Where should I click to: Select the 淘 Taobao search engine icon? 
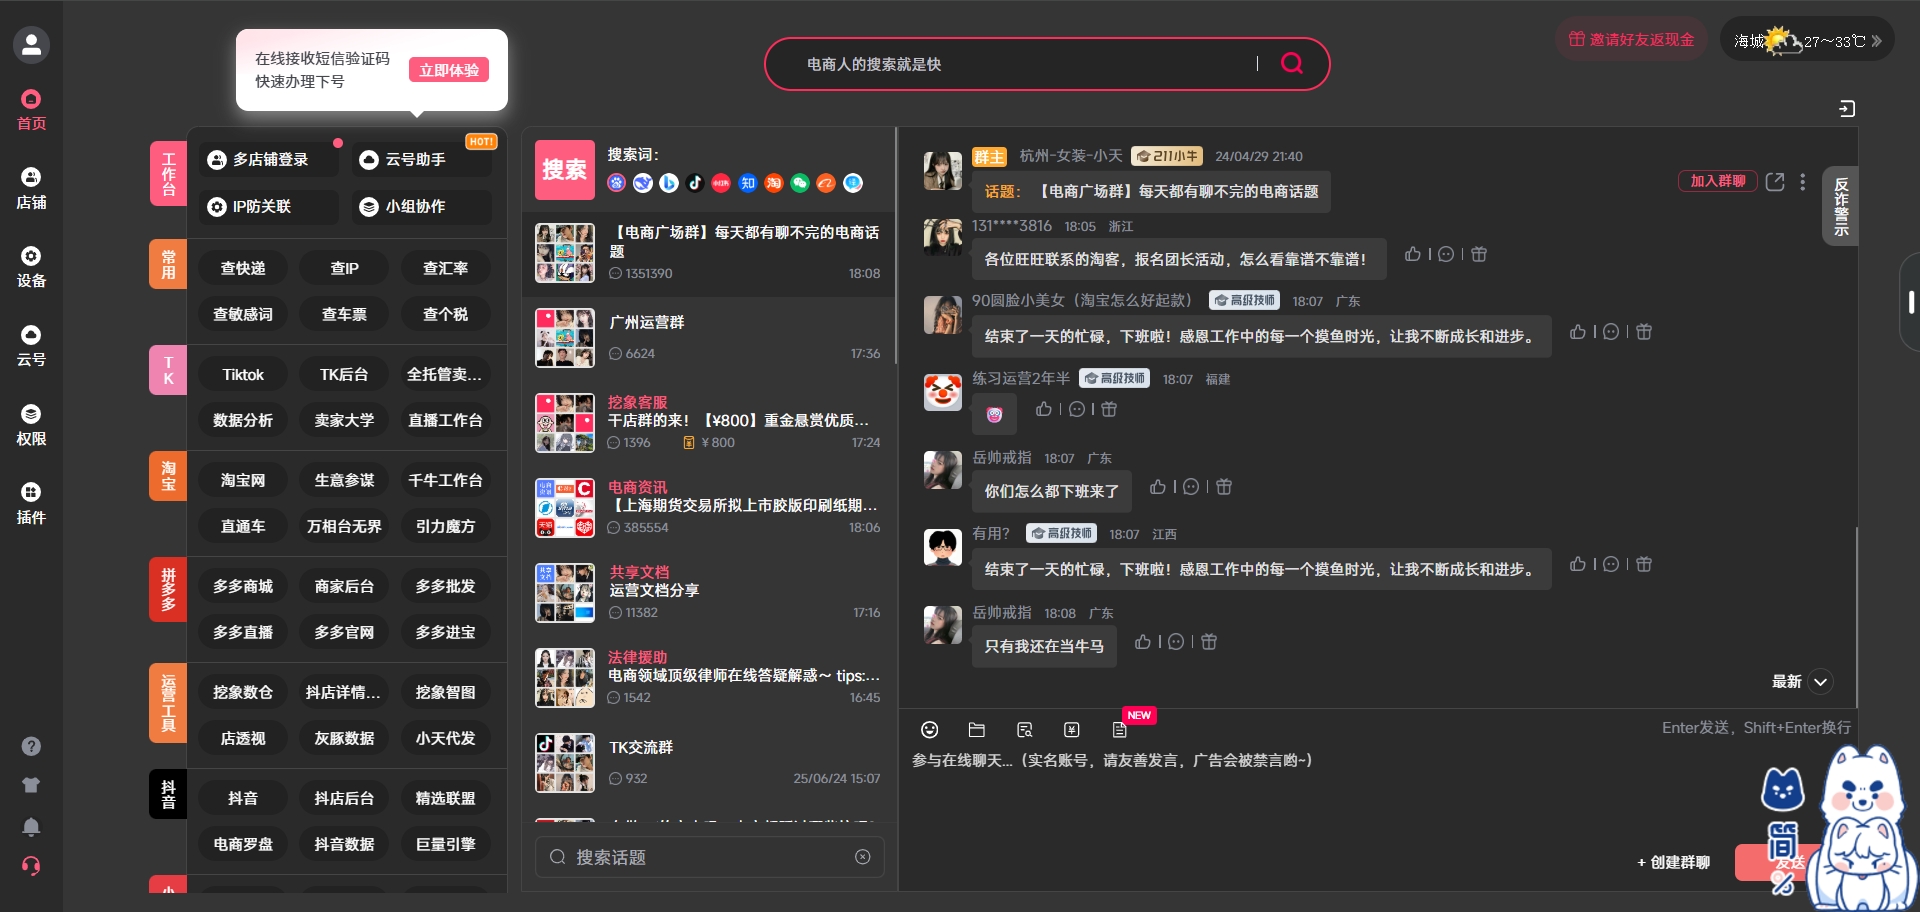coord(773,183)
